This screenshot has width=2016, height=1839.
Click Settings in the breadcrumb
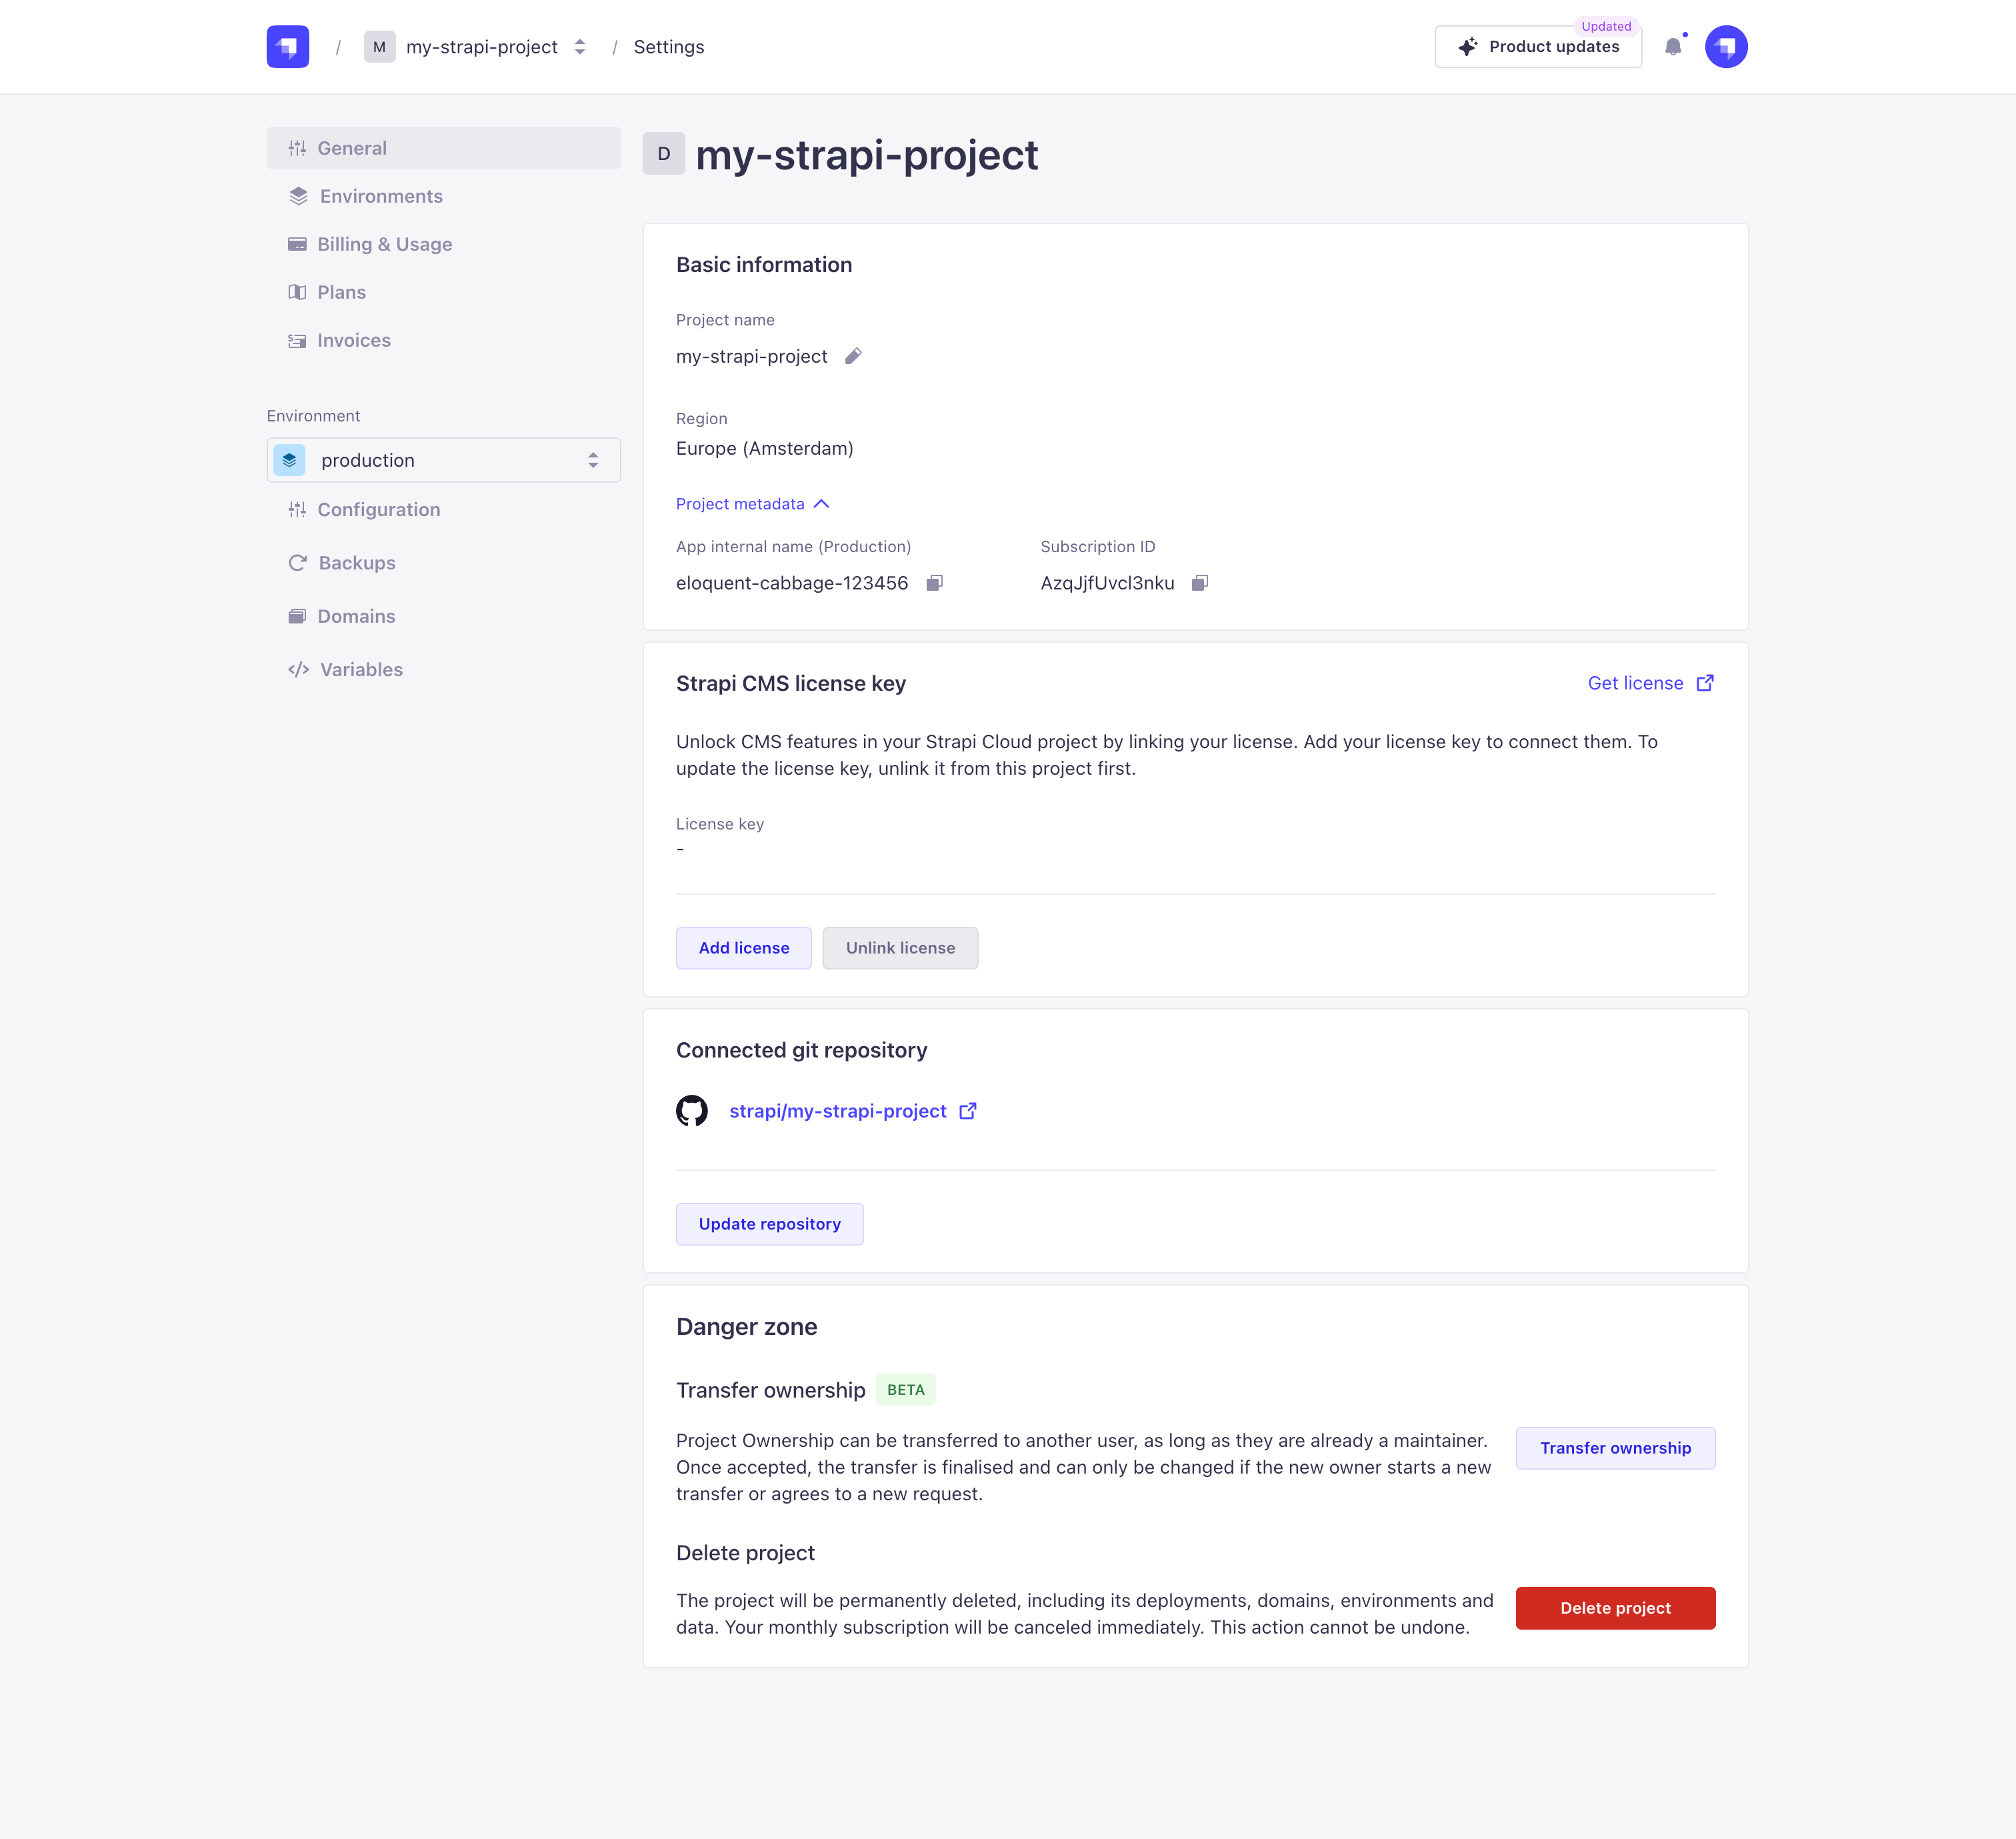coord(668,46)
